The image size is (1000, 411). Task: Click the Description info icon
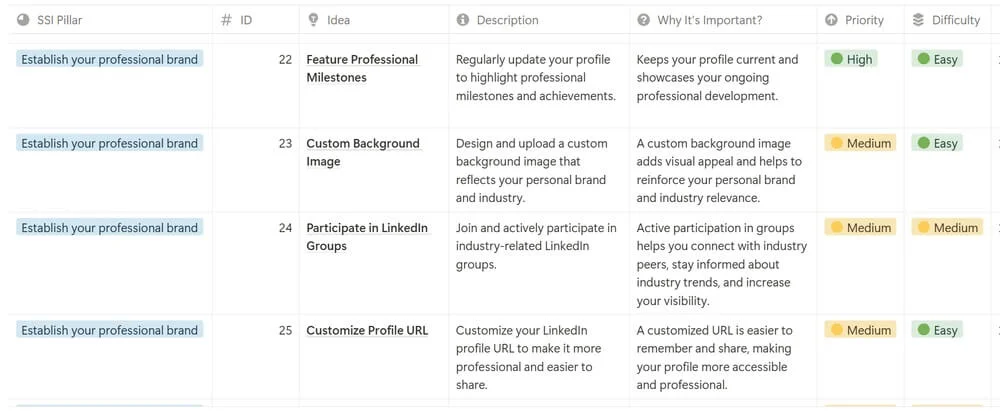coord(462,20)
